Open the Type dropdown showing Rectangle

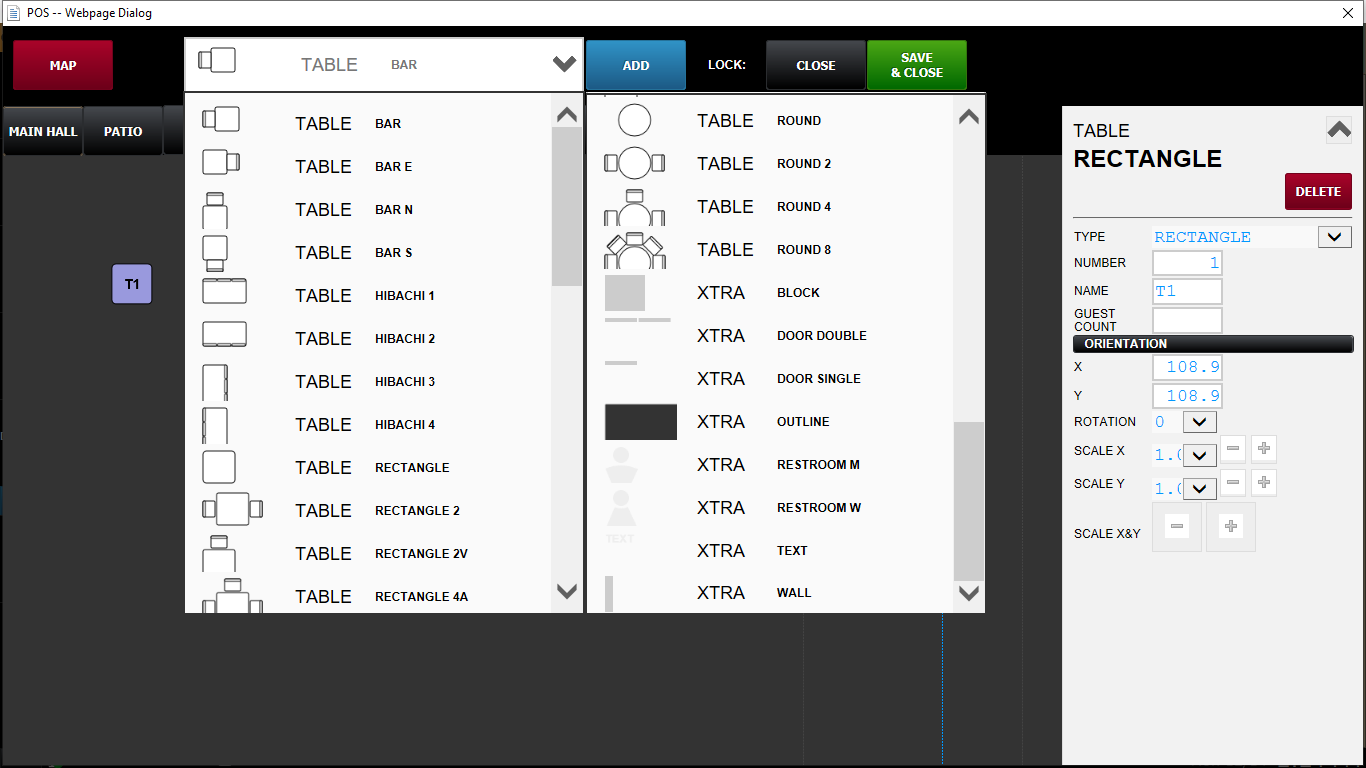[1334, 237]
